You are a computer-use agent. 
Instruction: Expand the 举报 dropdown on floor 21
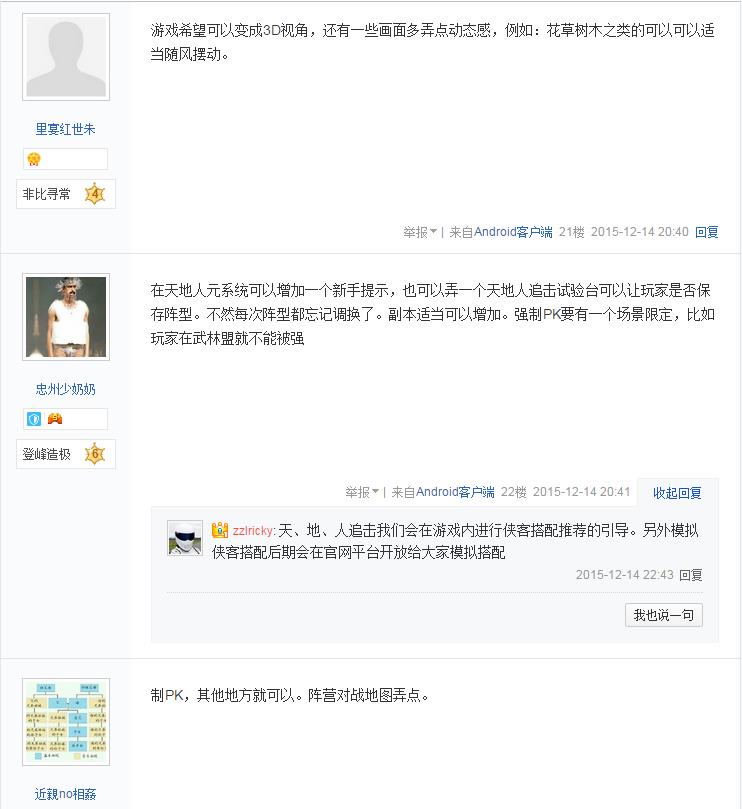click(420, 232)
